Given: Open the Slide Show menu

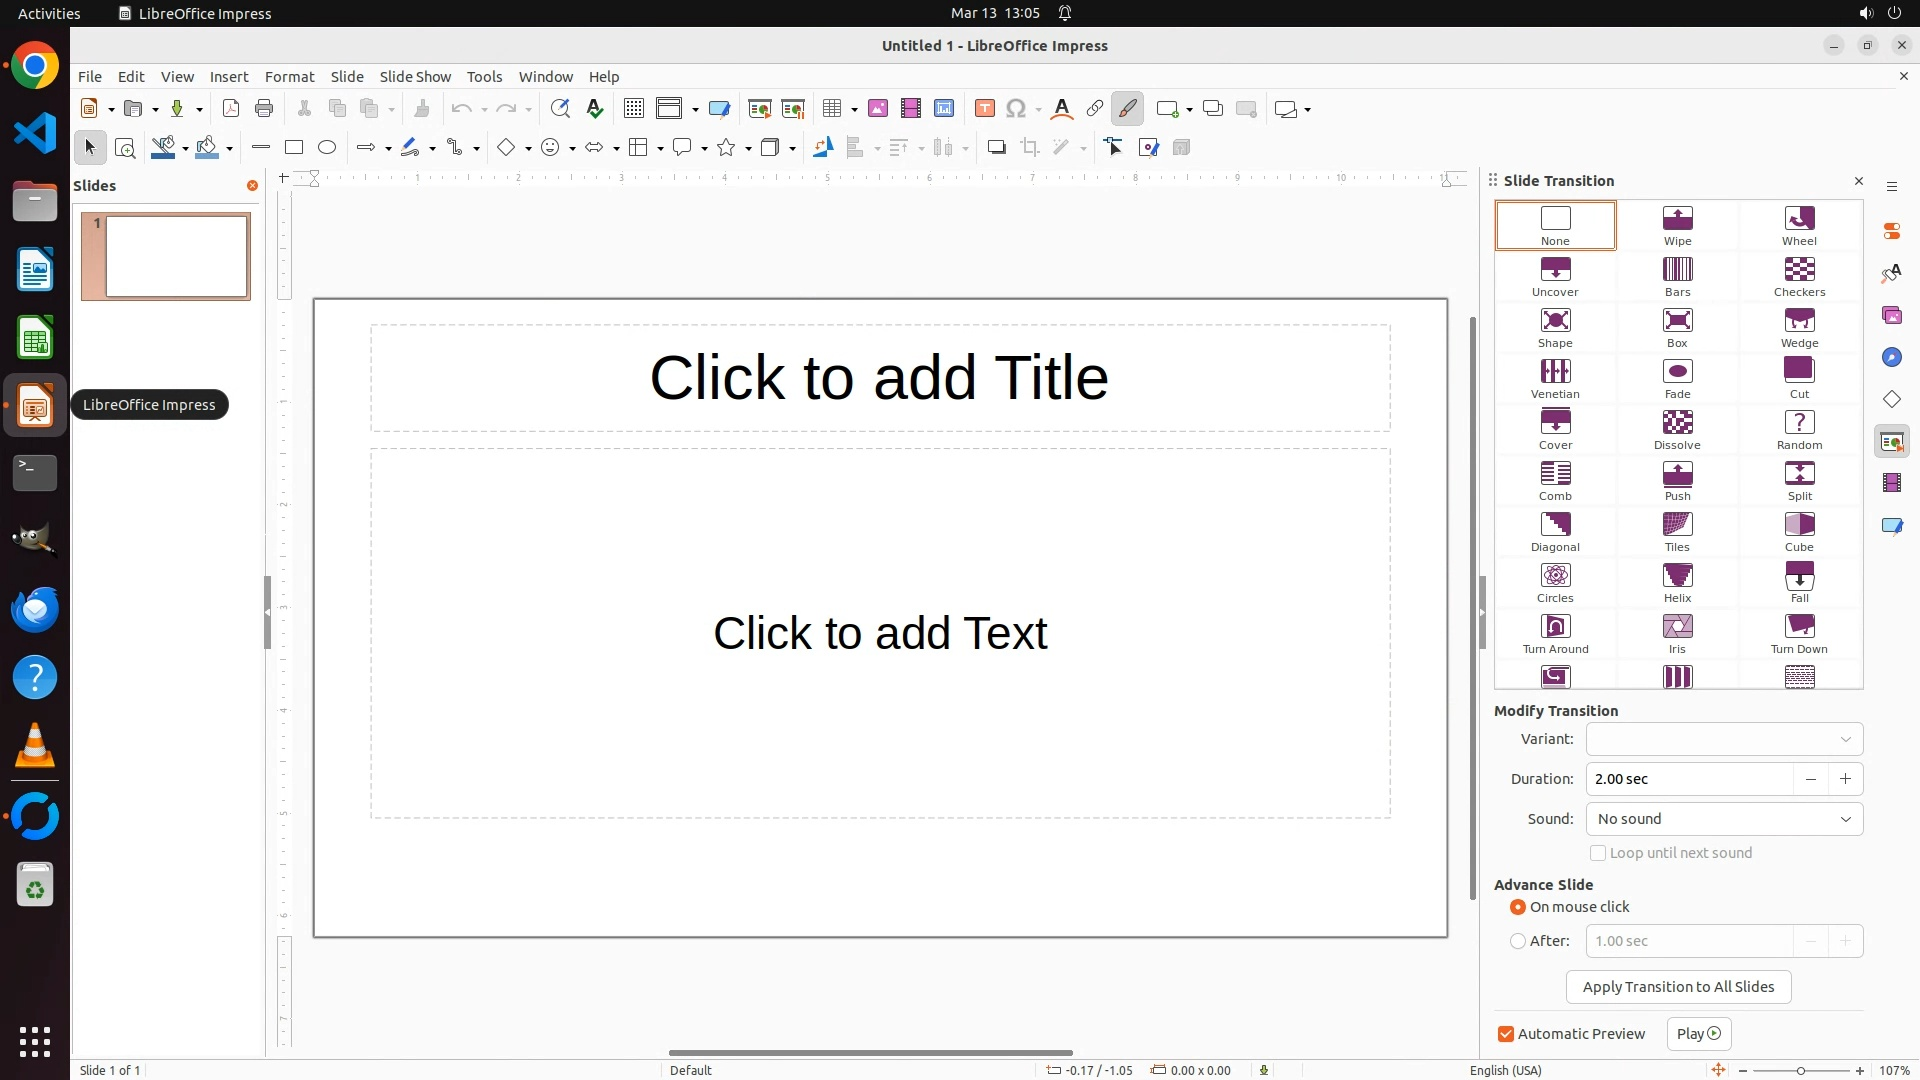Looking at the screenshot, I should [415, 77].
